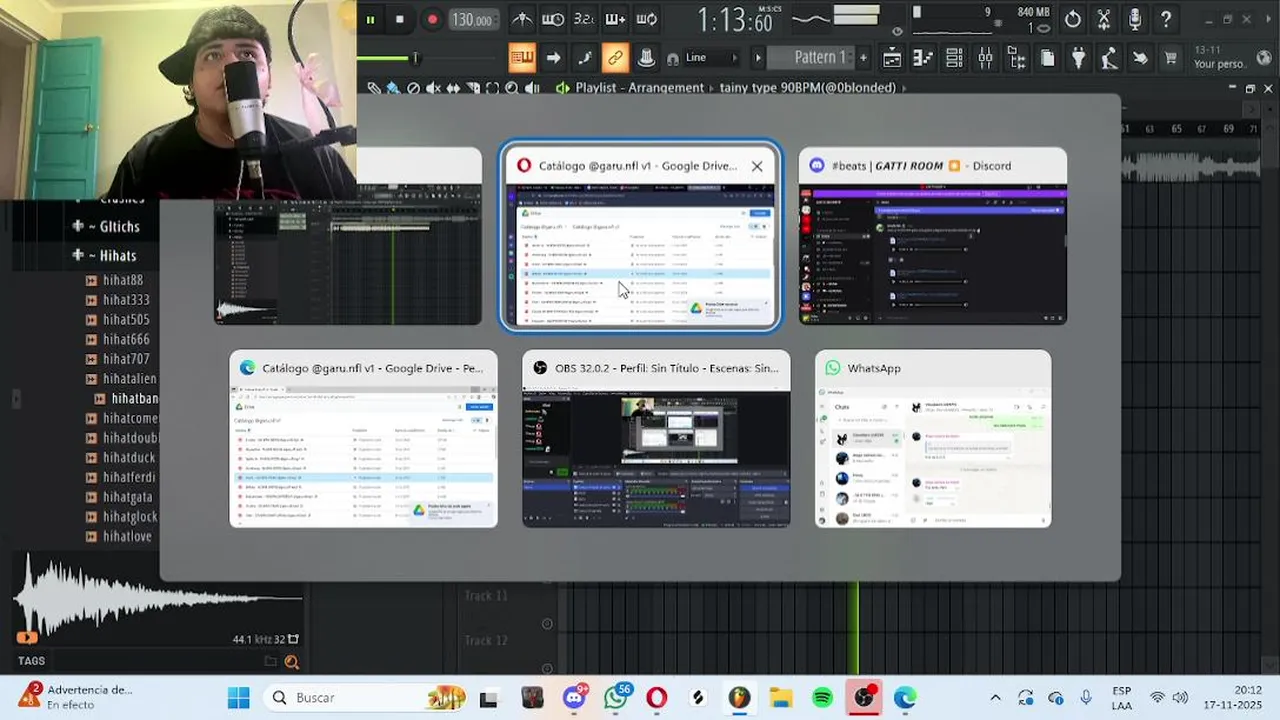Click the Buscar taskbar search box
The image size is (1280, 720).
365,698
